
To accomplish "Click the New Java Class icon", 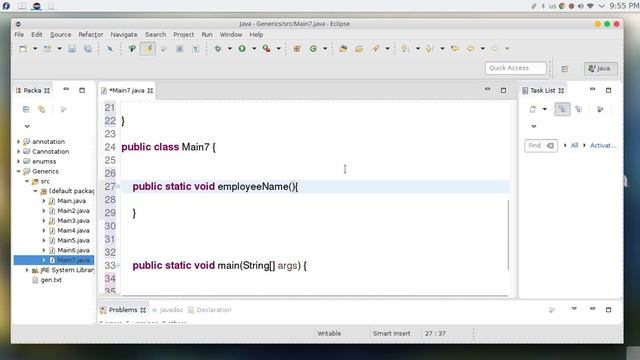I will 313,49.
